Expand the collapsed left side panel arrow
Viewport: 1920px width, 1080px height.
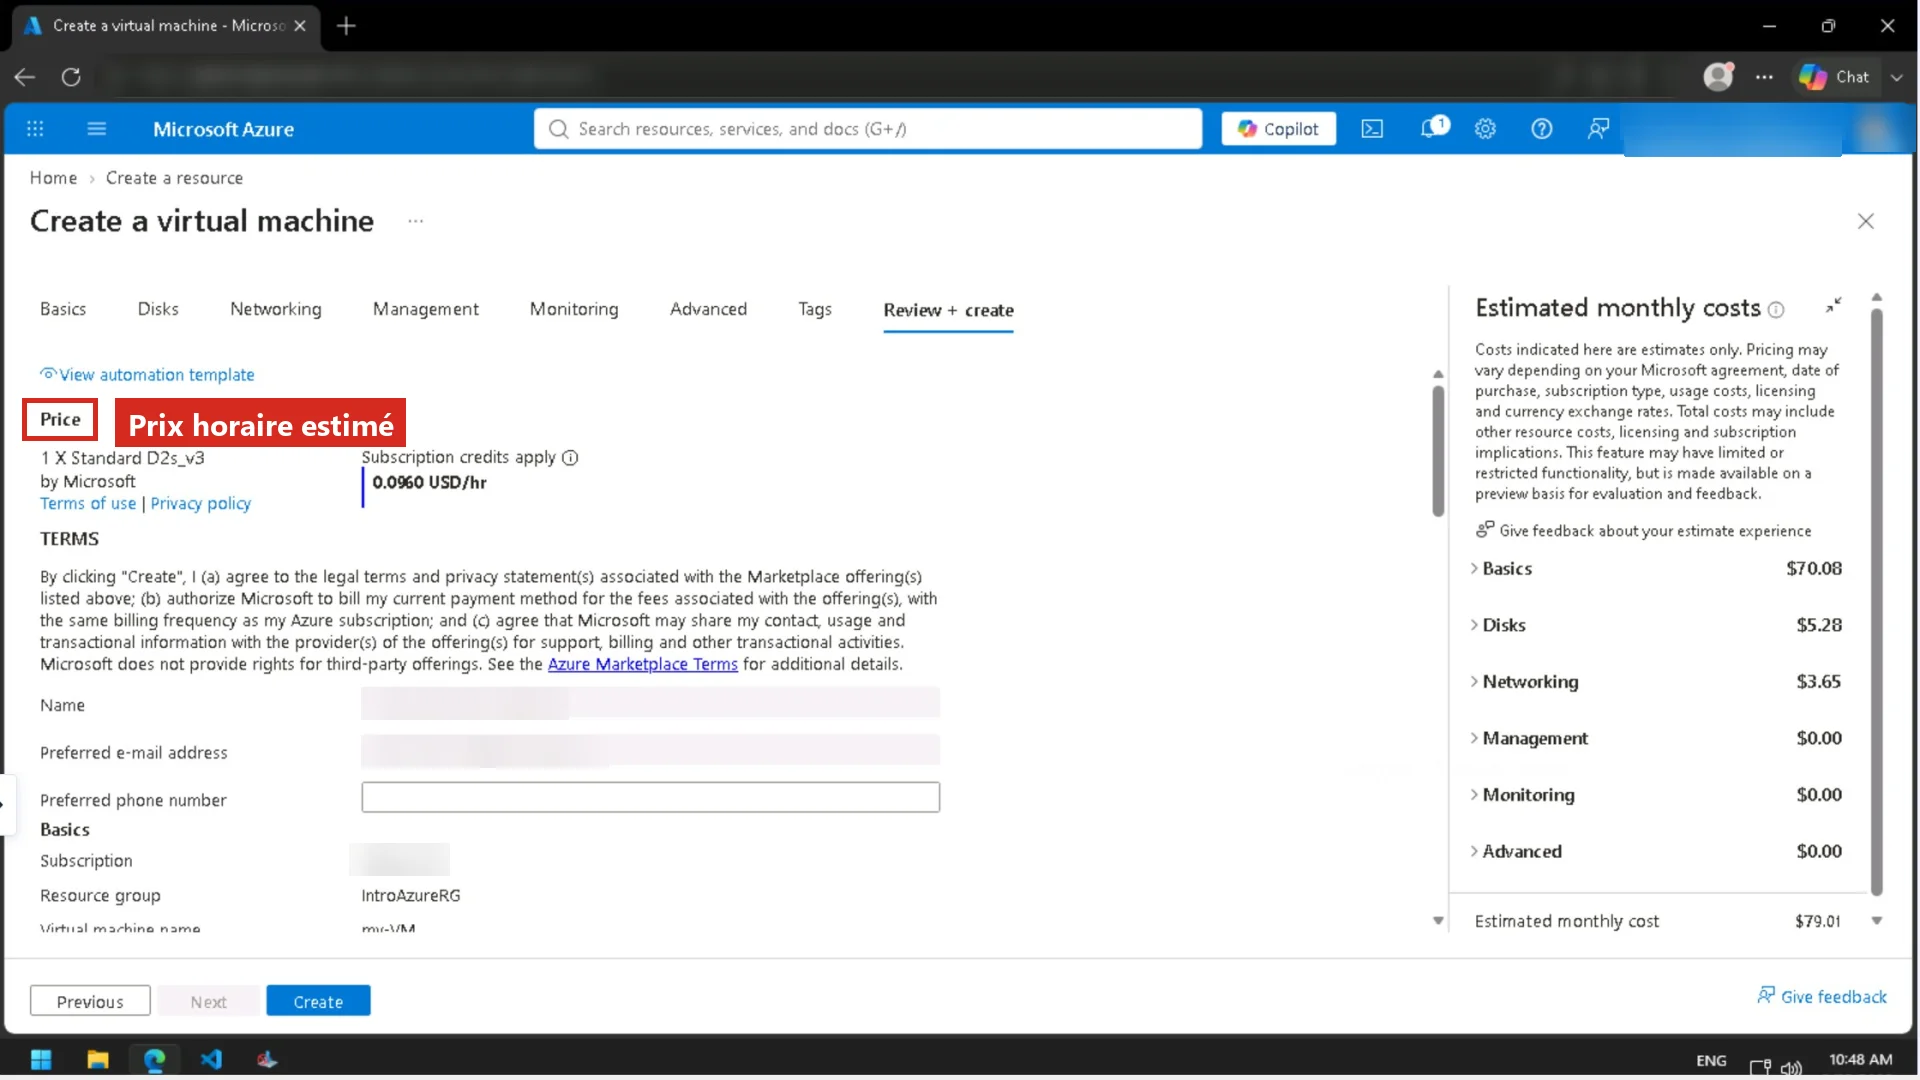coord(5,804)
